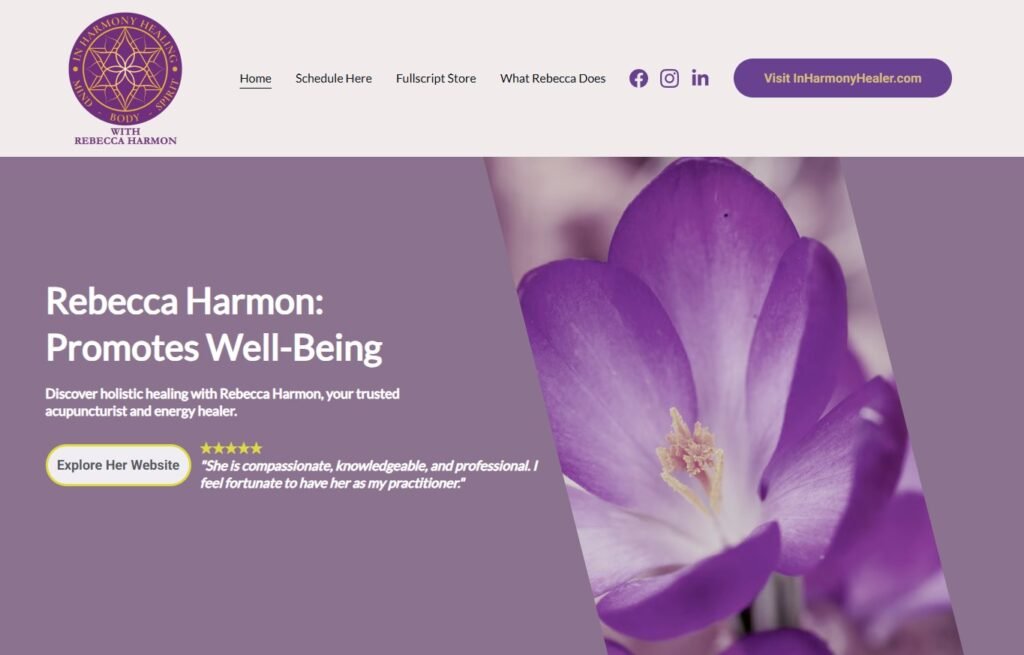Click the "With Rebecca Harmon" caption under logo
Image resolution: width=1024 pixels, height=655 pixels.
click(125, 136)
